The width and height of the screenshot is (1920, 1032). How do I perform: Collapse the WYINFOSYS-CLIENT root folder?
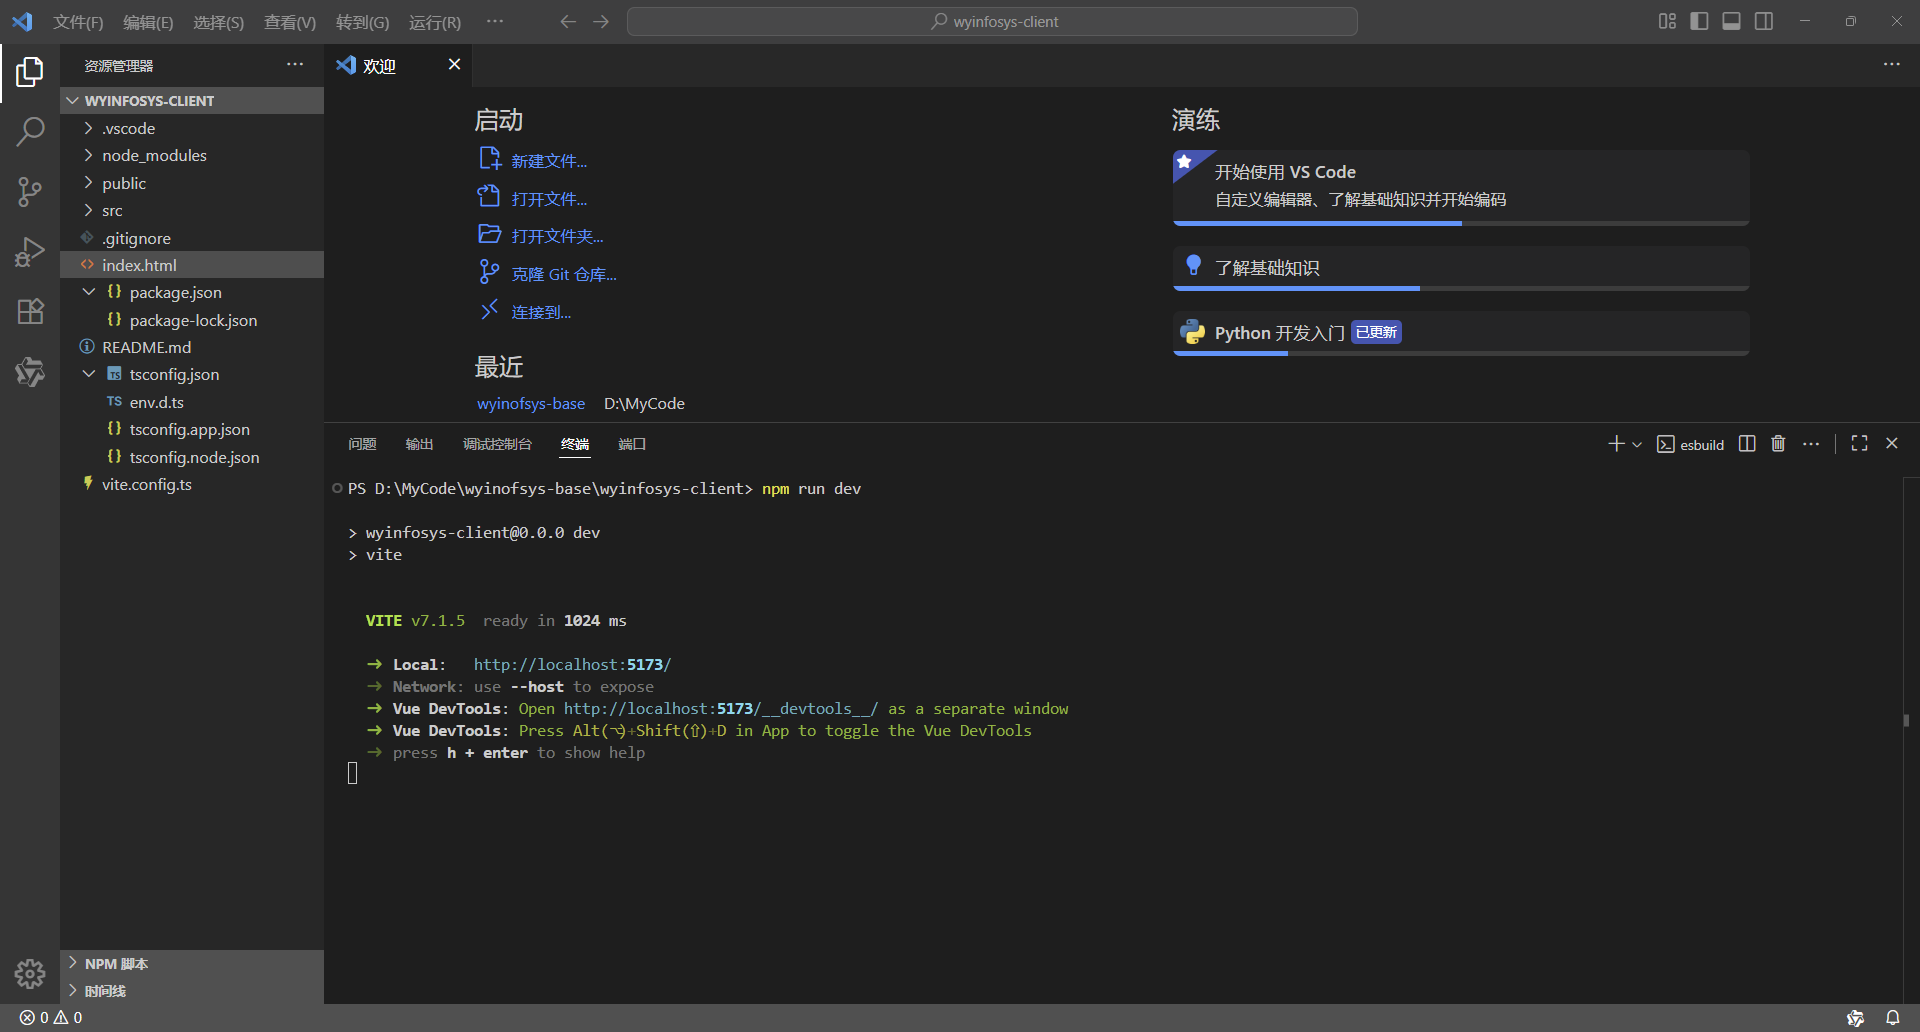[x=192, y=100]
